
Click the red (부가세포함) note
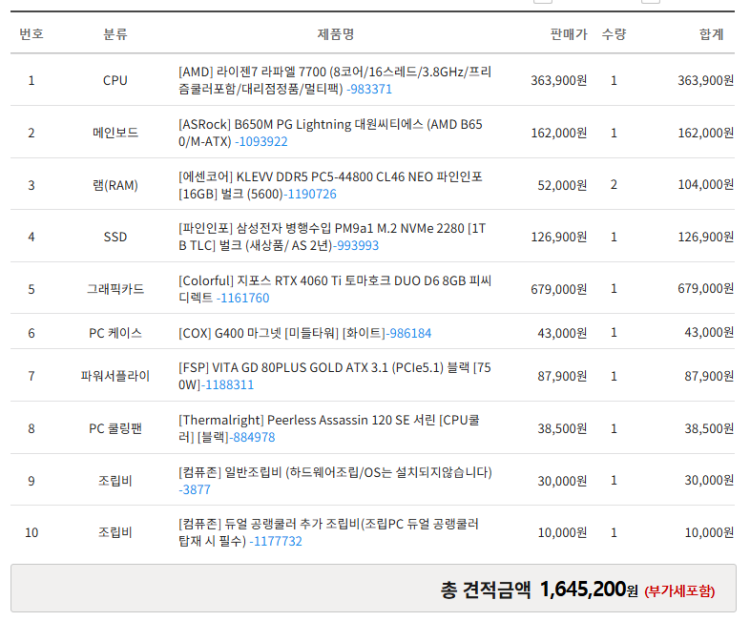[680, 591]
